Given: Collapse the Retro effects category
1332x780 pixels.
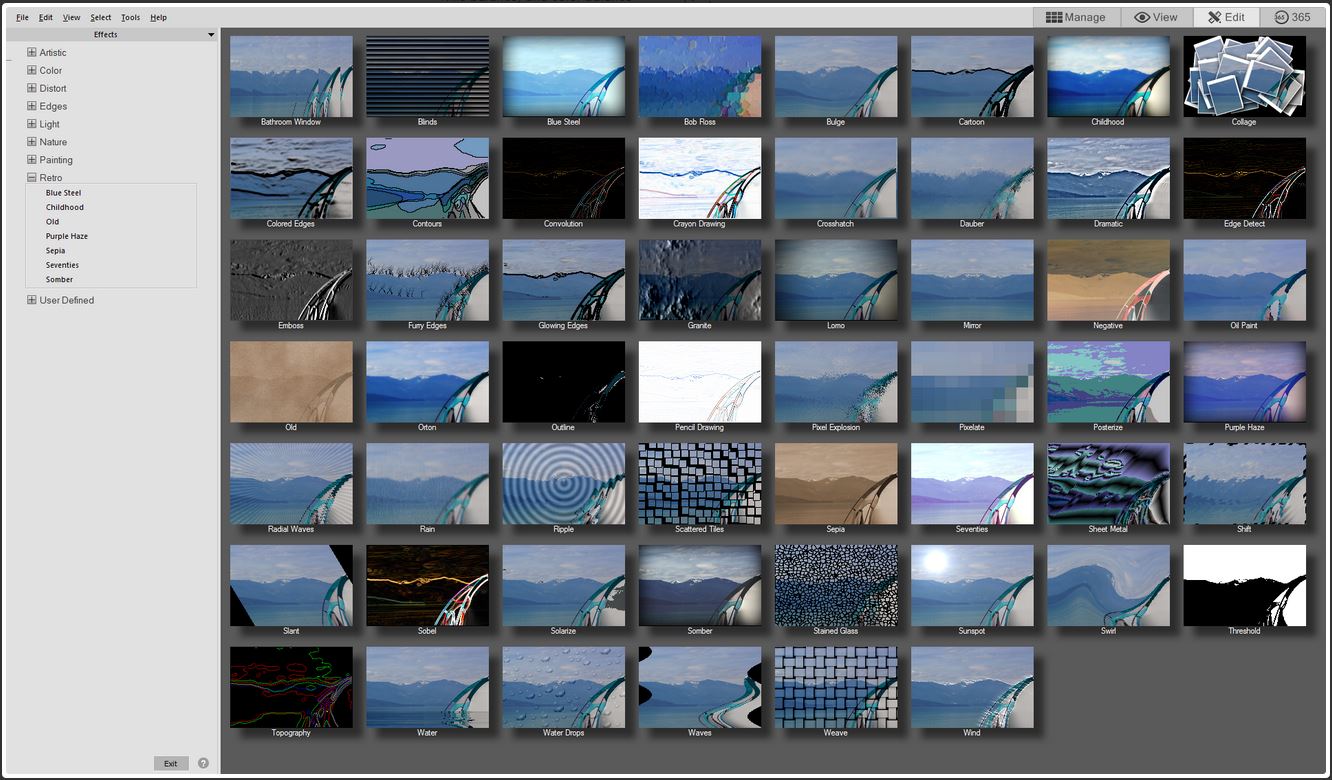Looking at the screenshot, I should pyautogui.click(x=32, y=178).
